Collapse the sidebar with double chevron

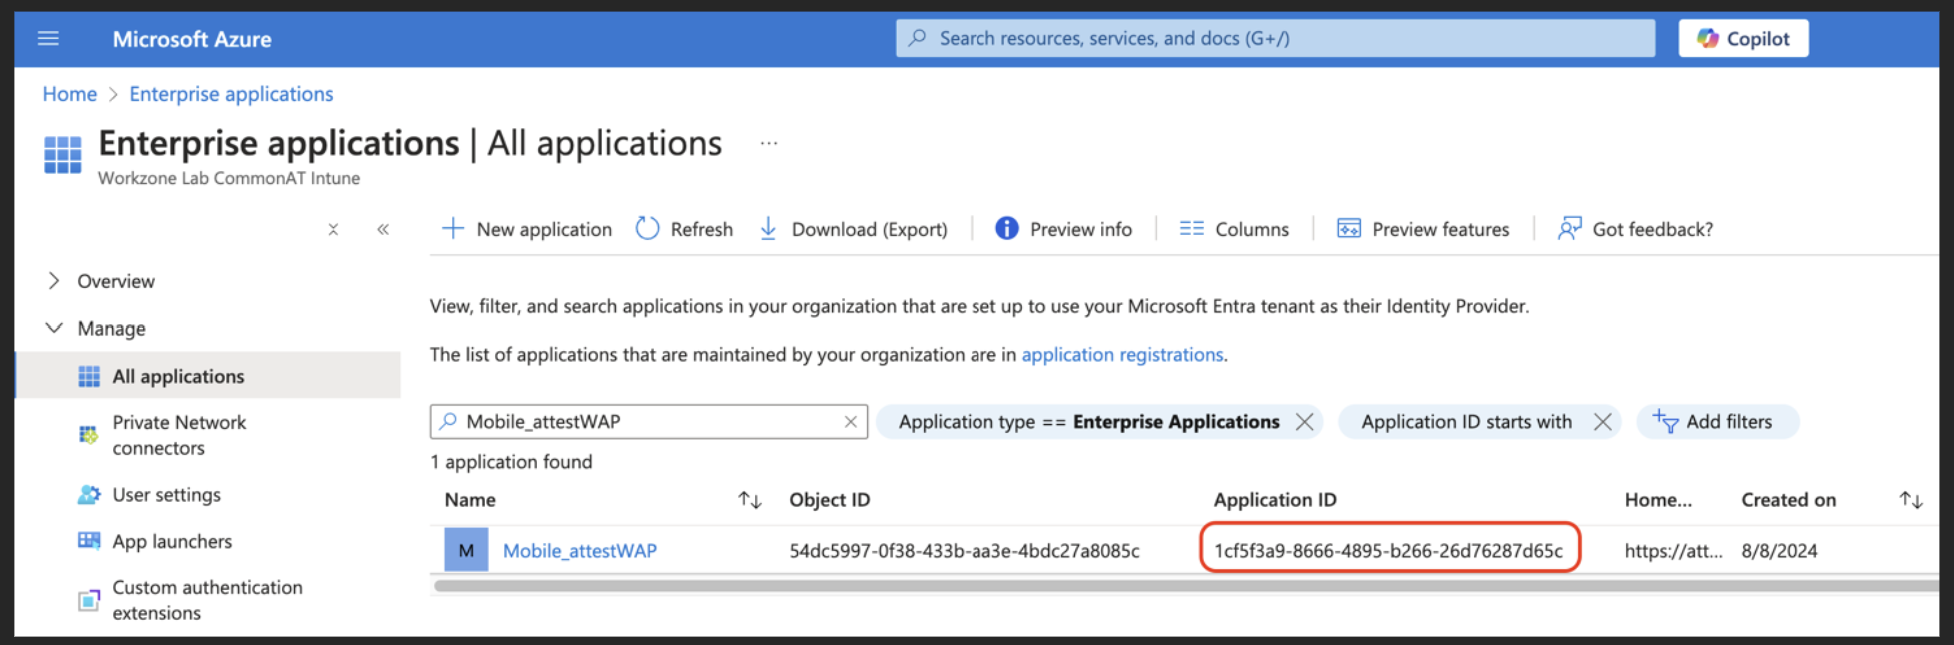[x=383, y=230]
